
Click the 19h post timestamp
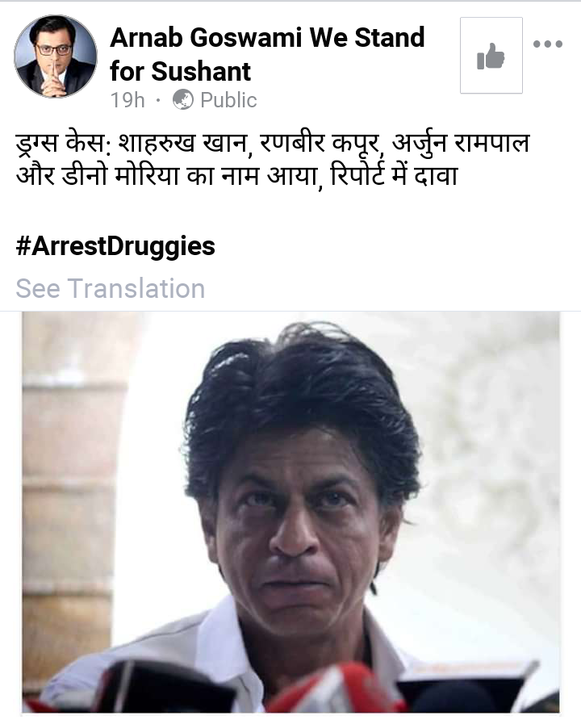[127, 100]
